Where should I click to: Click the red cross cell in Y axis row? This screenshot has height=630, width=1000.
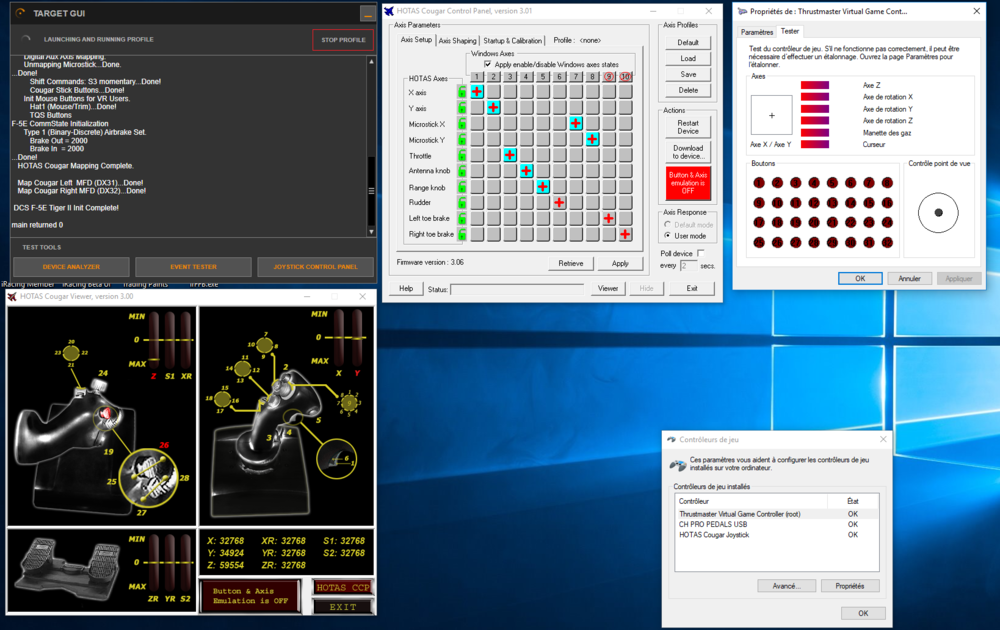(x=494, y=108)
